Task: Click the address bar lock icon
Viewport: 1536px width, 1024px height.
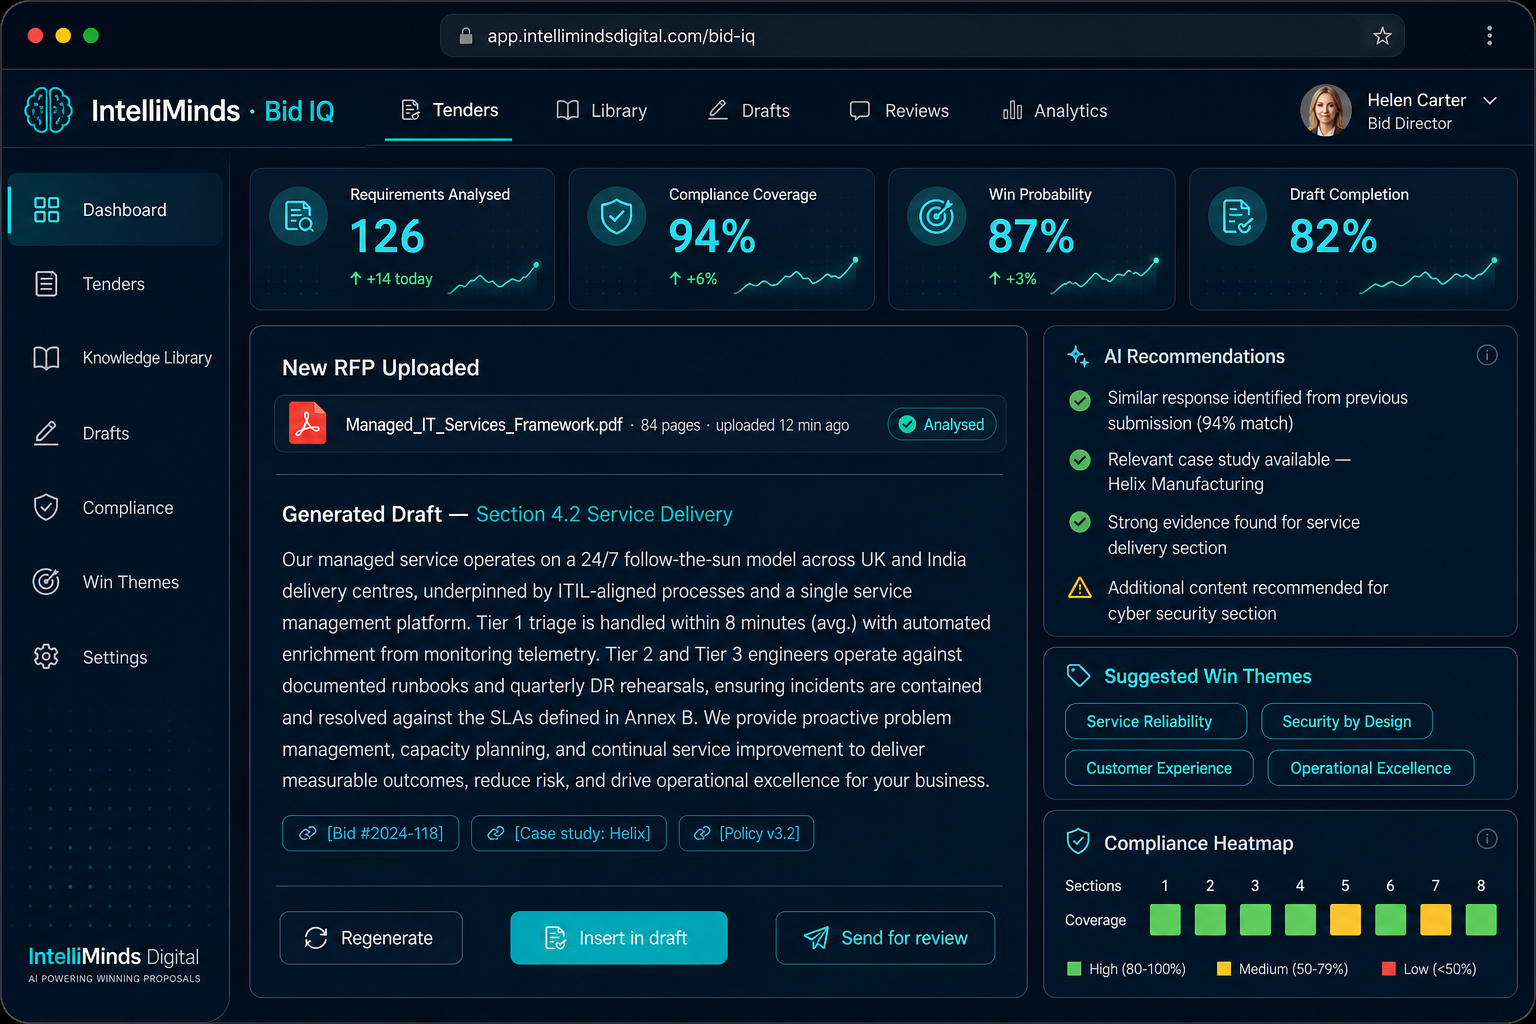Action: [465, 36]
